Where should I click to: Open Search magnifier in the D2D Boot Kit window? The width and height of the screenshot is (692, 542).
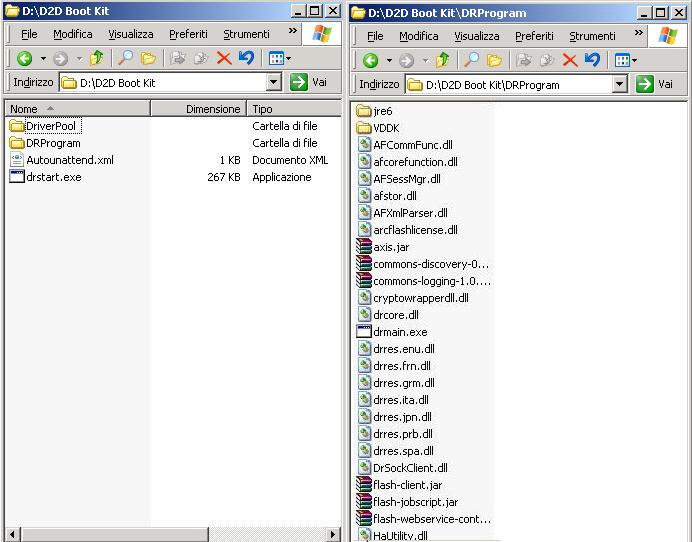[x=126, y=59]
